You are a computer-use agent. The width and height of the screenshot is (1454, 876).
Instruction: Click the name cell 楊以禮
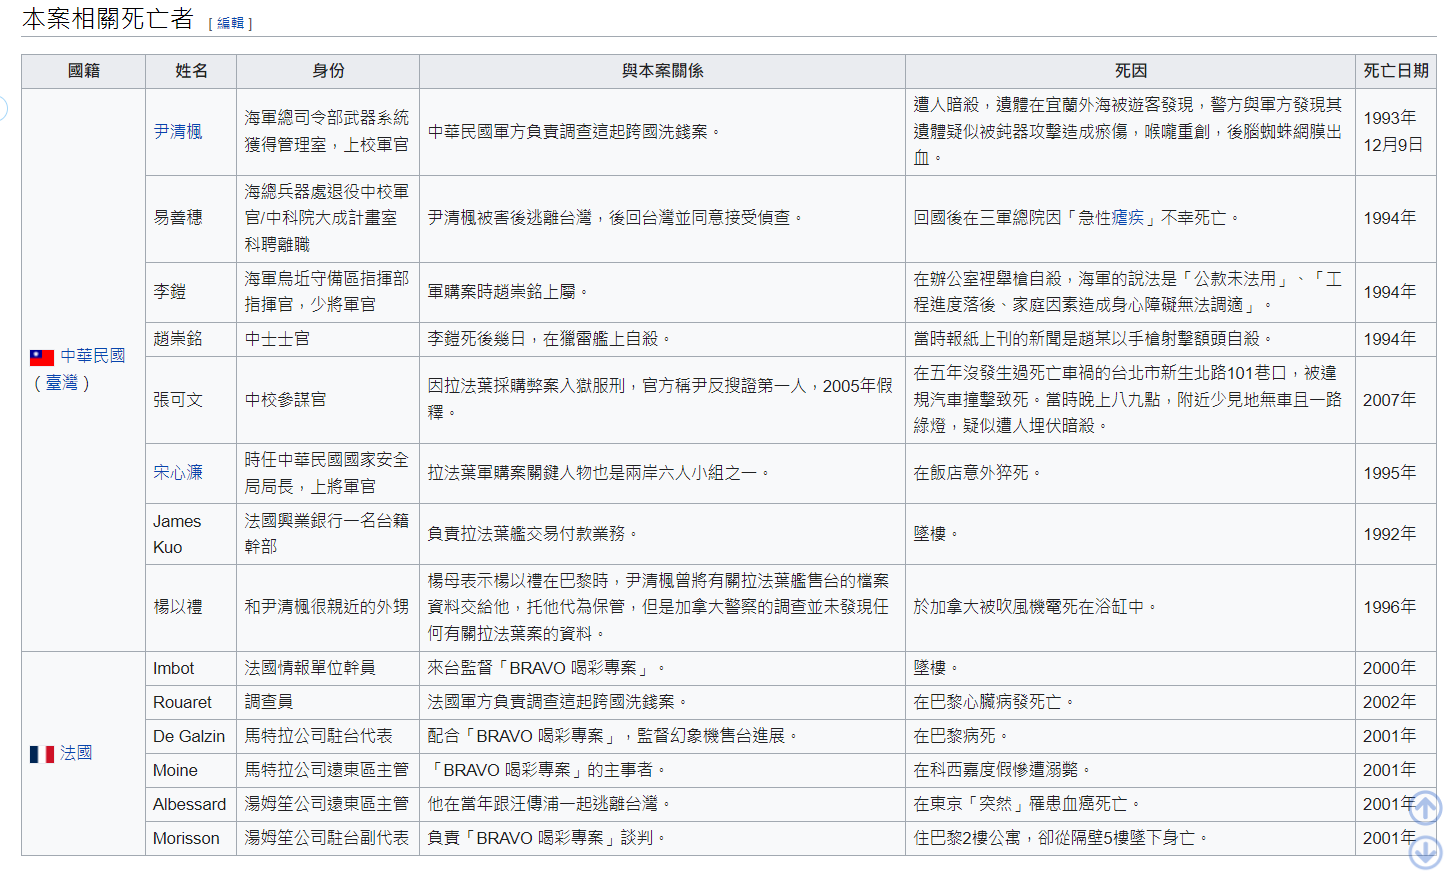coord(191,607)
